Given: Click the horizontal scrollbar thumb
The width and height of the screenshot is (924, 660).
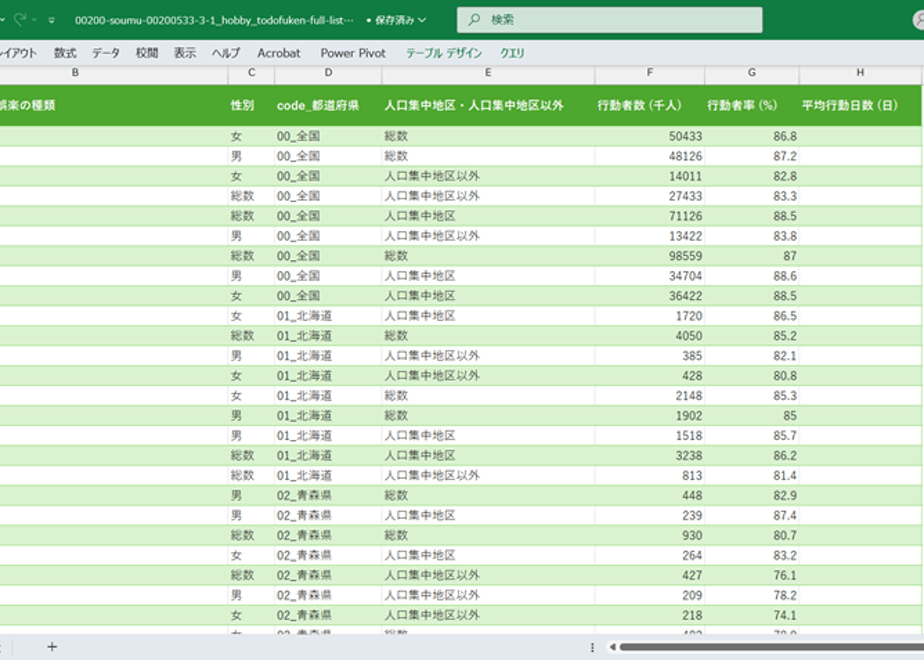Looking at the screenshot, I should [771, 647].
